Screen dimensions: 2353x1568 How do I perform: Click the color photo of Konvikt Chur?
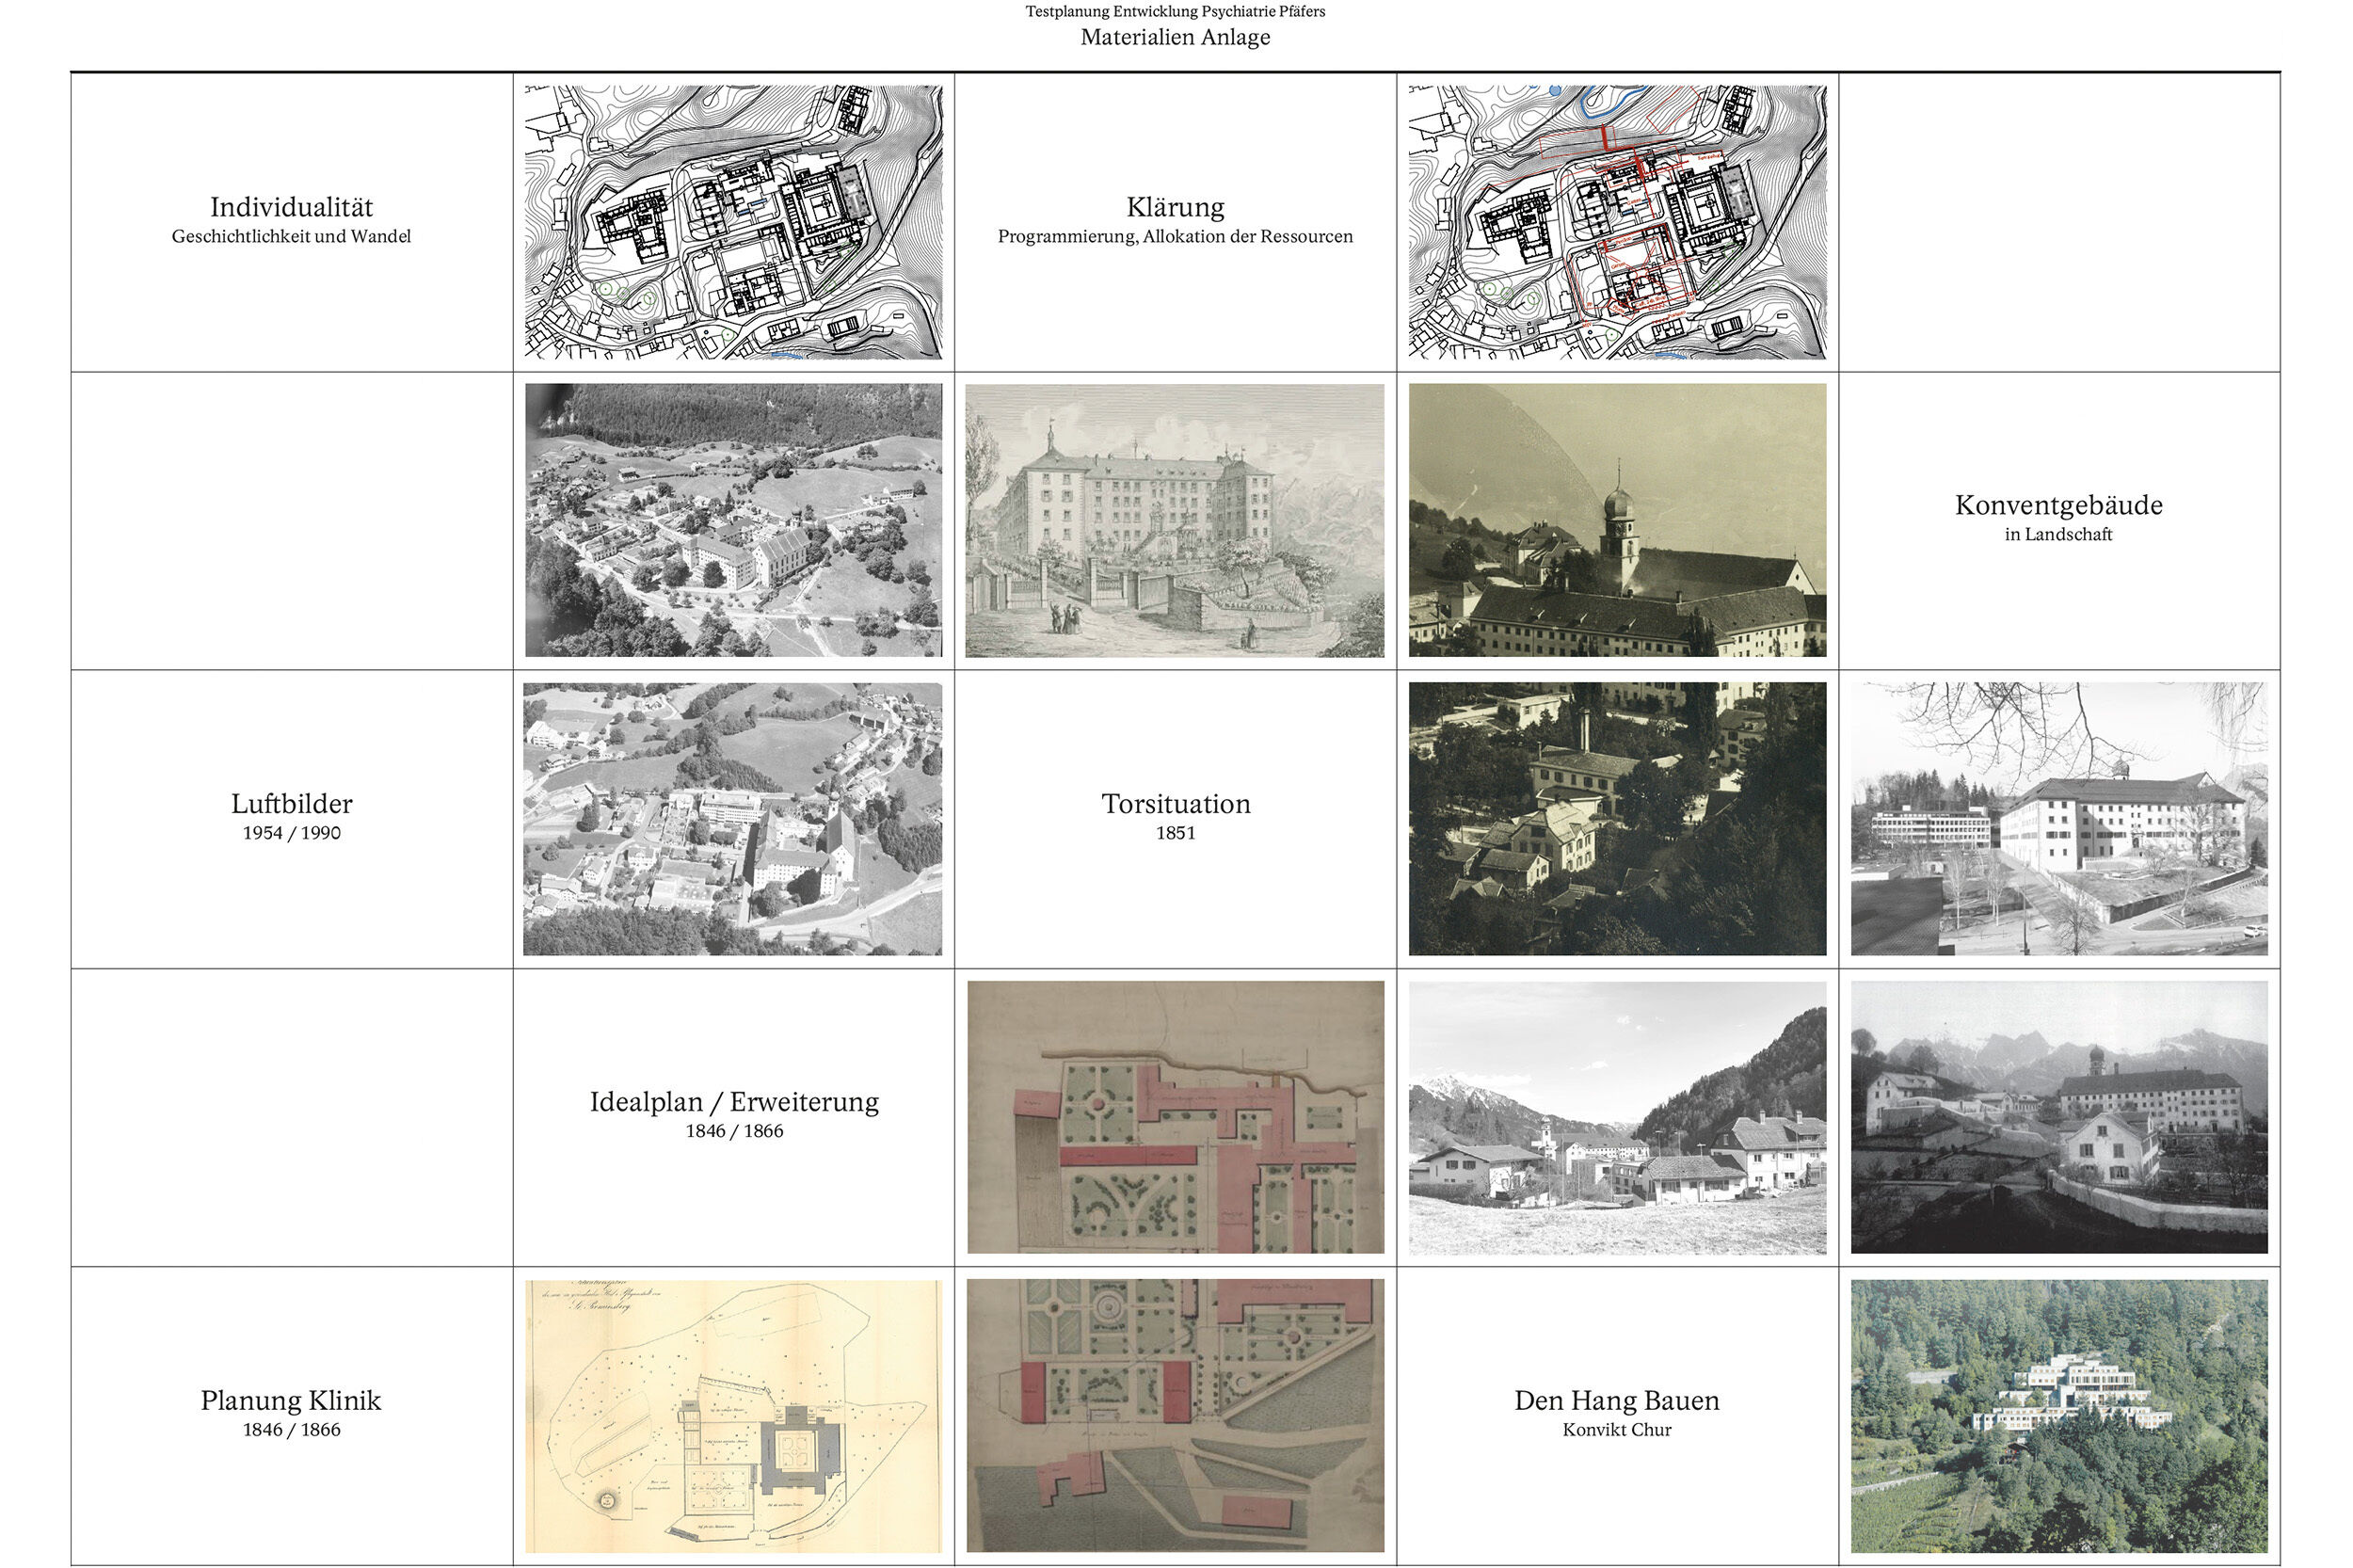click(2058, 1415)
